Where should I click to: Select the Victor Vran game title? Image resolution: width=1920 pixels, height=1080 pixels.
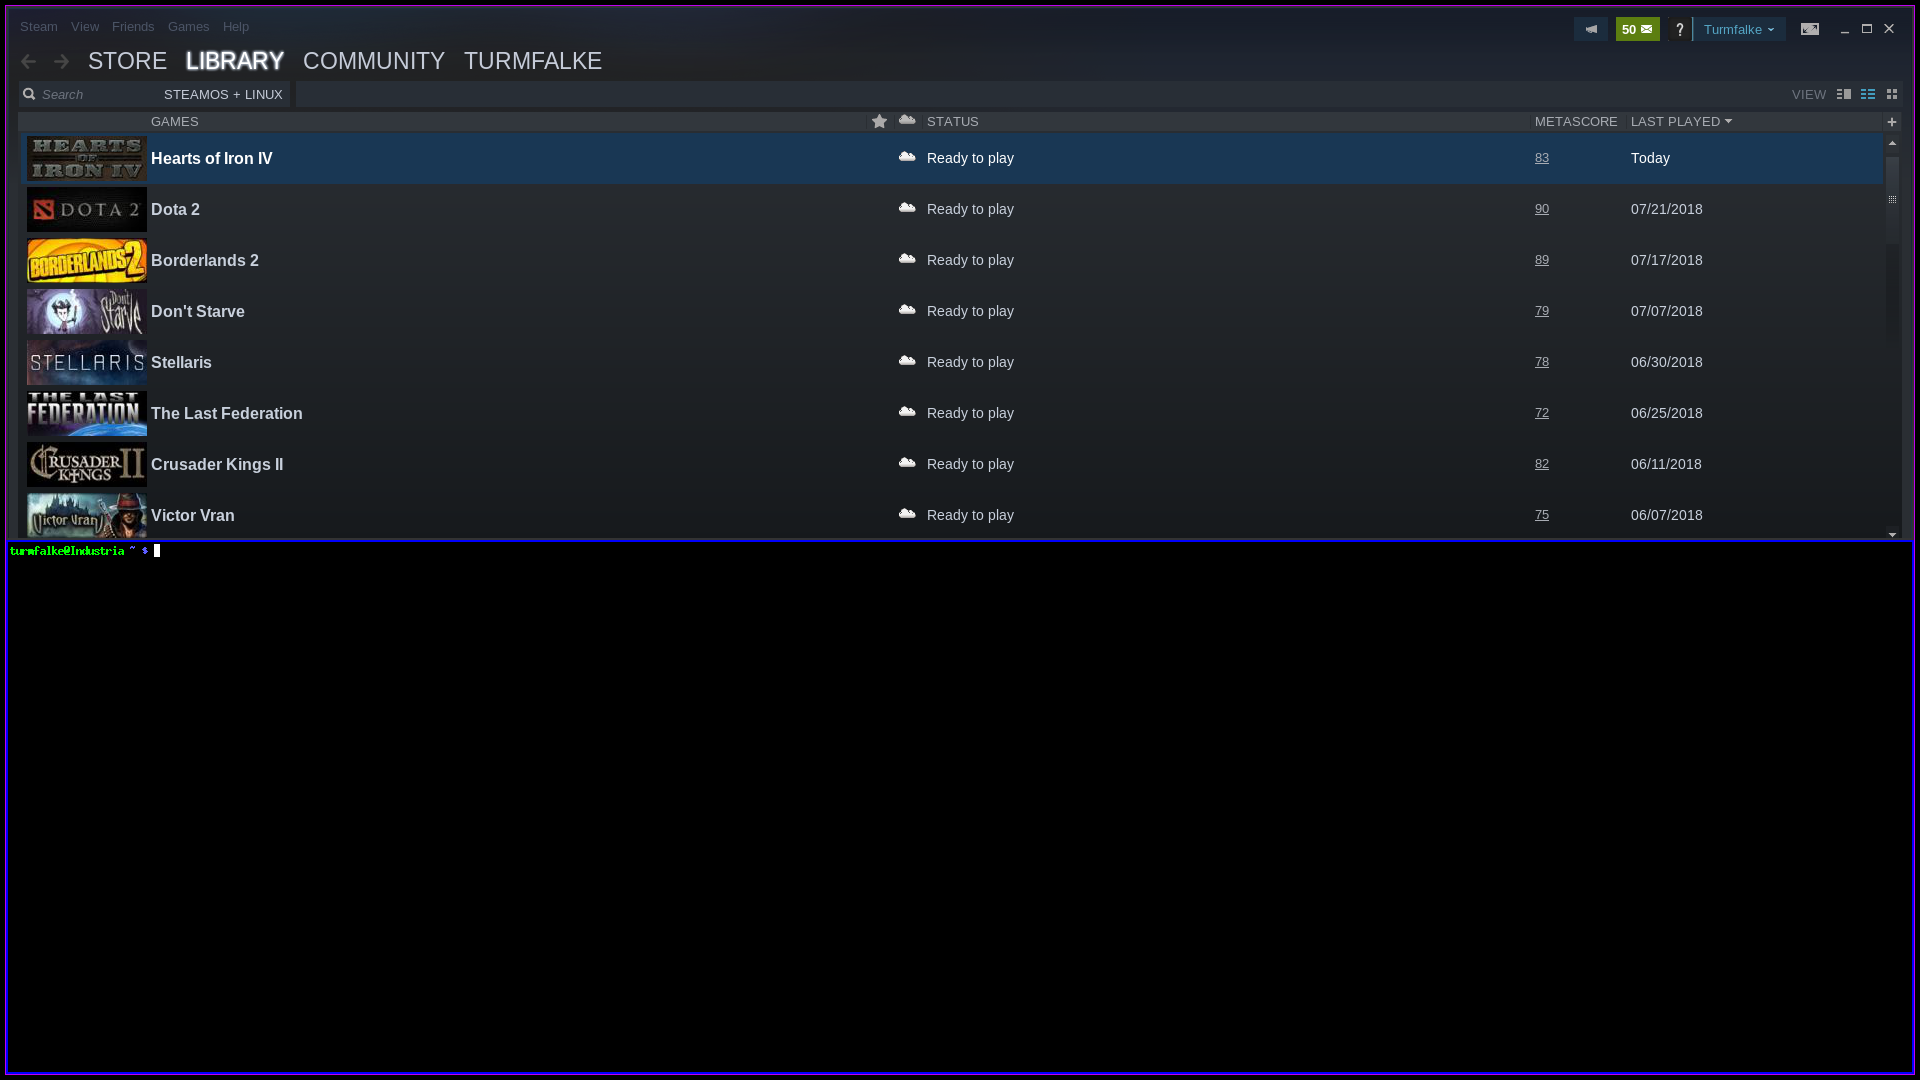point(193,515)
